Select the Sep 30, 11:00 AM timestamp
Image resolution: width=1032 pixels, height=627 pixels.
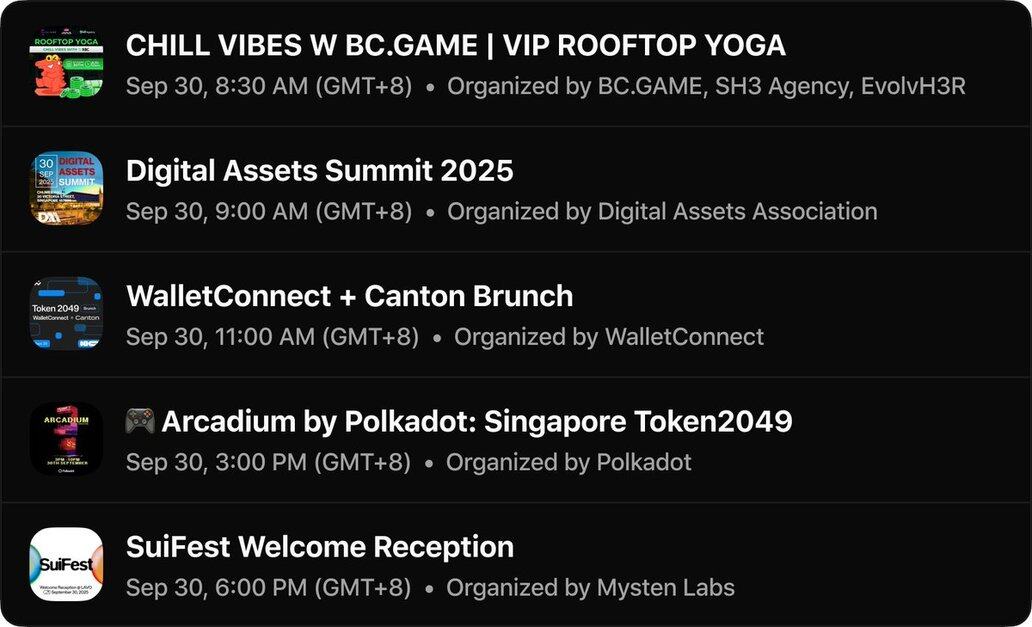point(272,337)
